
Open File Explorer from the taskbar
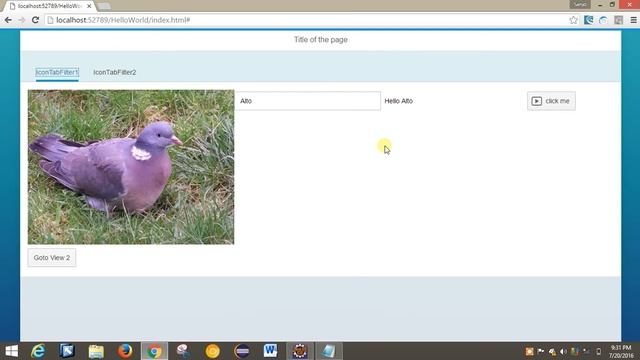click(x=96, y=351)
